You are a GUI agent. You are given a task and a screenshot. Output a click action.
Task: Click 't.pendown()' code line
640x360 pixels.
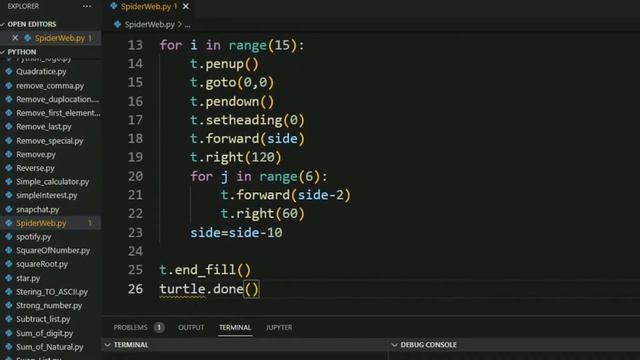tap(232, 102)
